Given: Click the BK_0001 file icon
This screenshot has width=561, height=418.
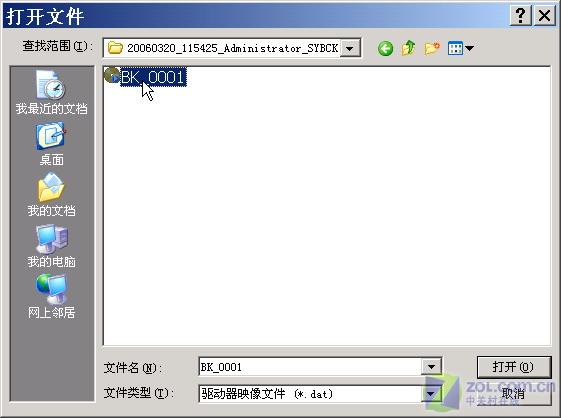Looking at the screenshot, I should point(112,75).
